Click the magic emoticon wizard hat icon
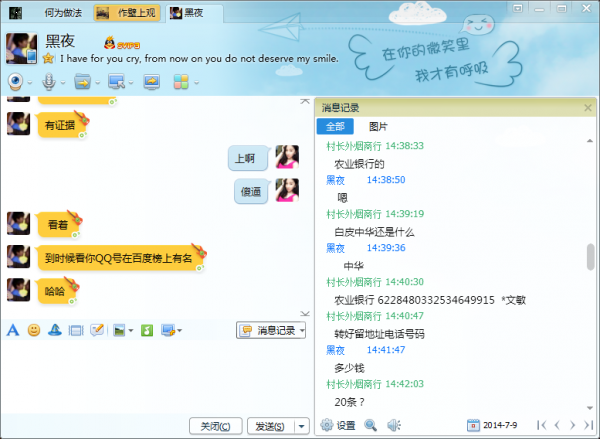This screenshot has height=439, width=600. click(x=55, y=330)
